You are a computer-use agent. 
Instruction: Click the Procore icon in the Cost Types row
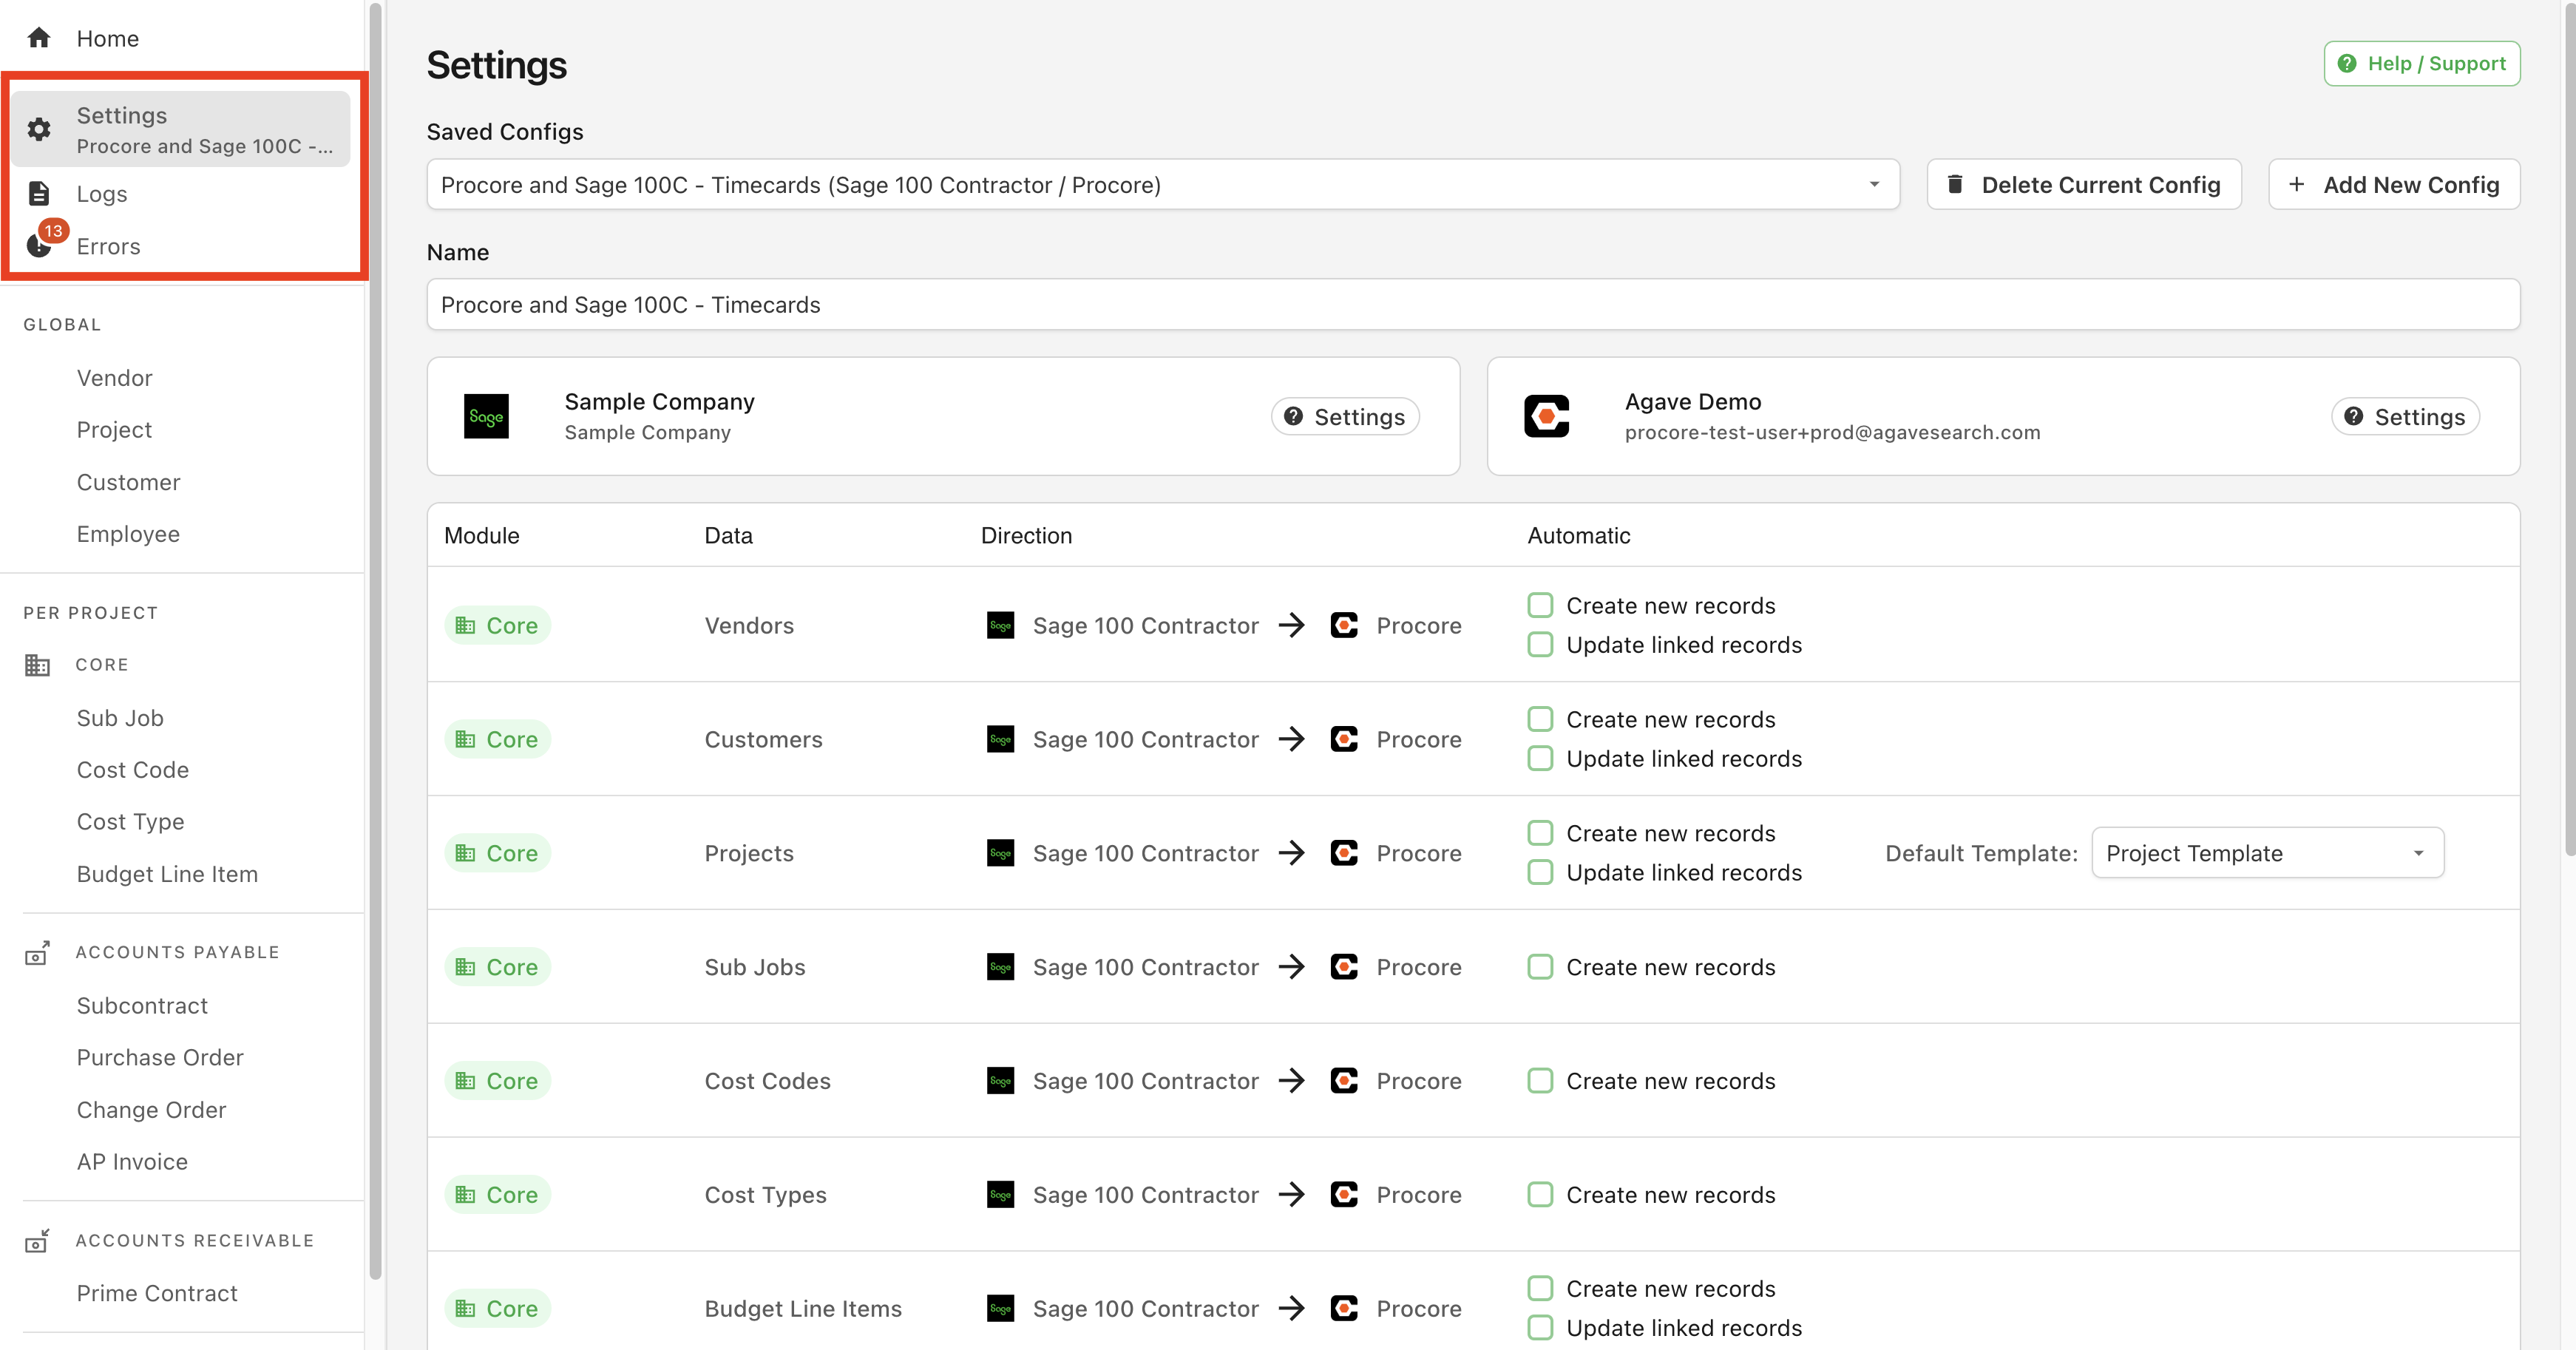(1344, 1194)
